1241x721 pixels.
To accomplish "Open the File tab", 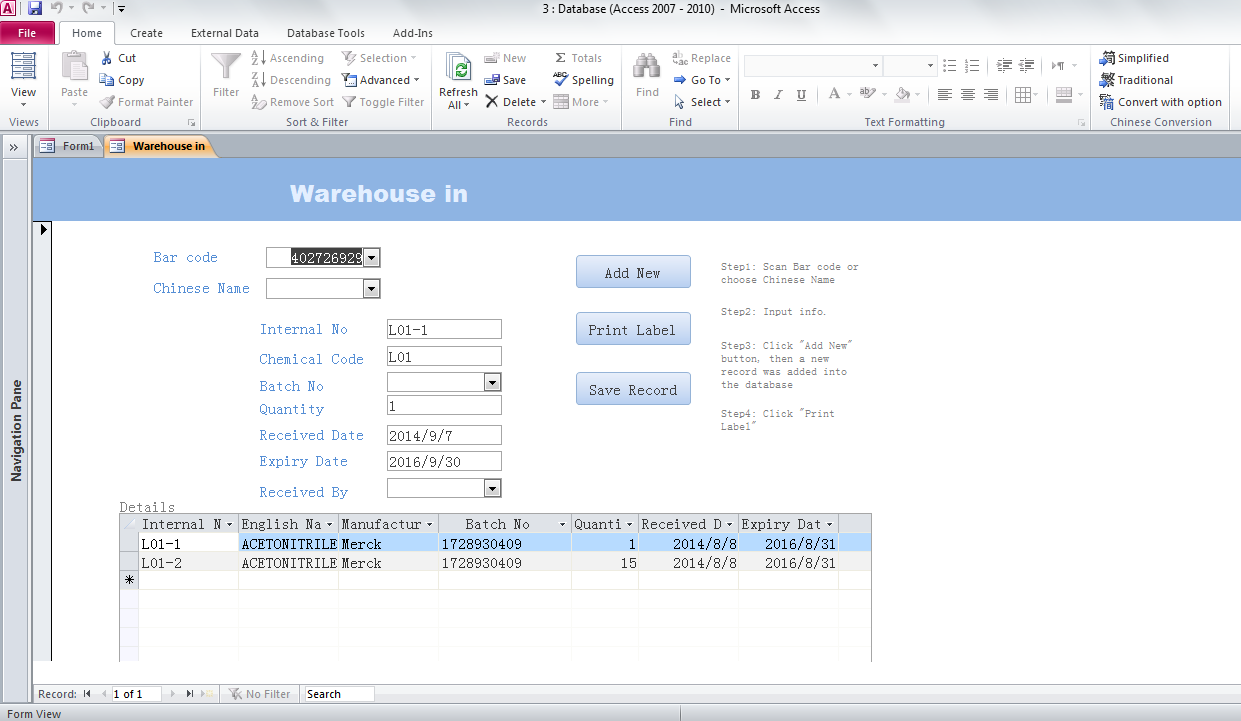I will point(27,33).
